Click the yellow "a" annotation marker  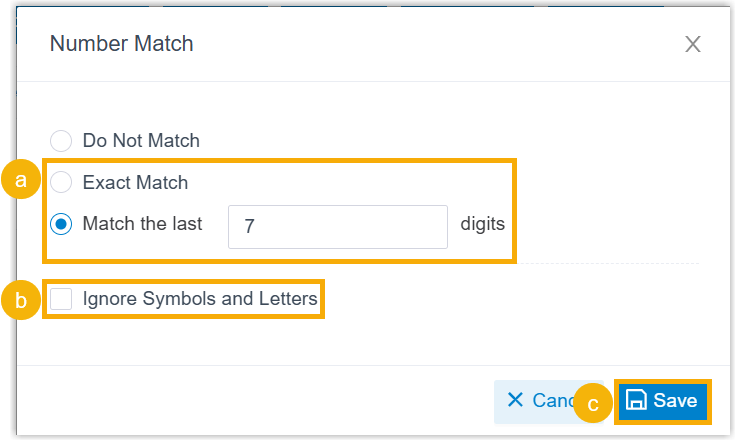click(x=20, y=182)
